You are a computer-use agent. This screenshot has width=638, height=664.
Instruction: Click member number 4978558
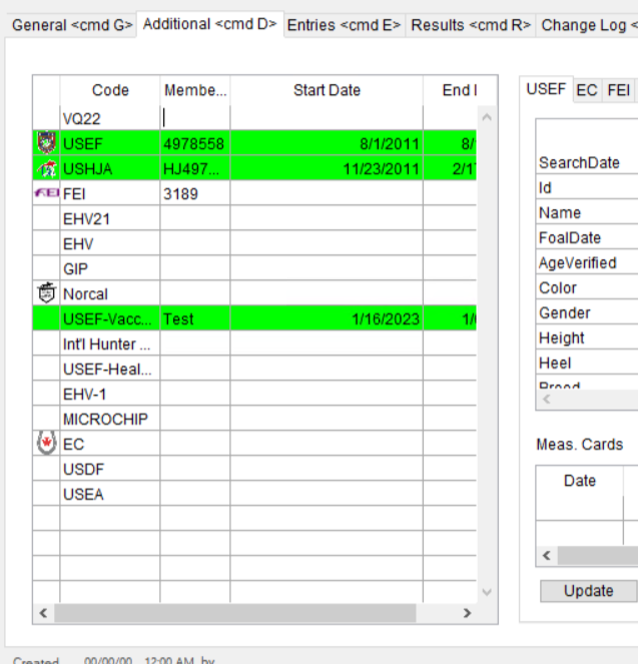[x=194, y=144]
